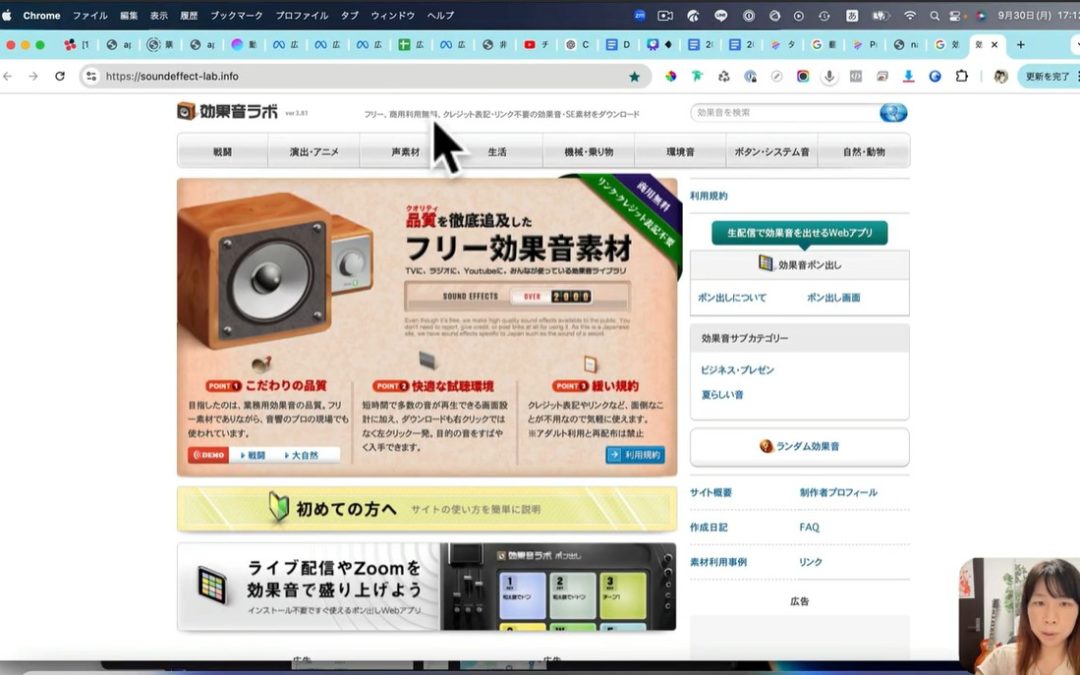Open the Chrome Extensions puzzle icon
The height and width of the screenshot is (675, 1080).
(960, 76)
